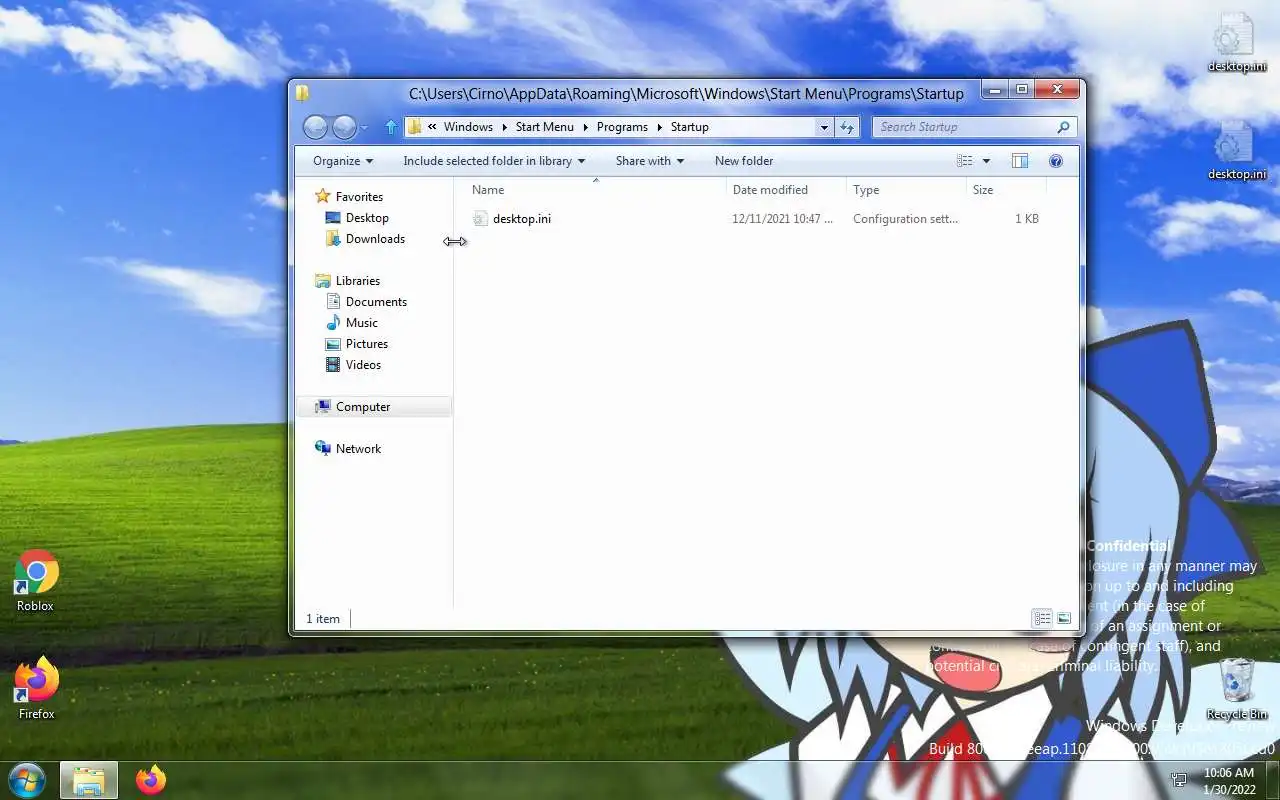Open the taskbar clock showing 10:06 AM
Viewport: 1280px width, 800px height.
pos(1229,780)
